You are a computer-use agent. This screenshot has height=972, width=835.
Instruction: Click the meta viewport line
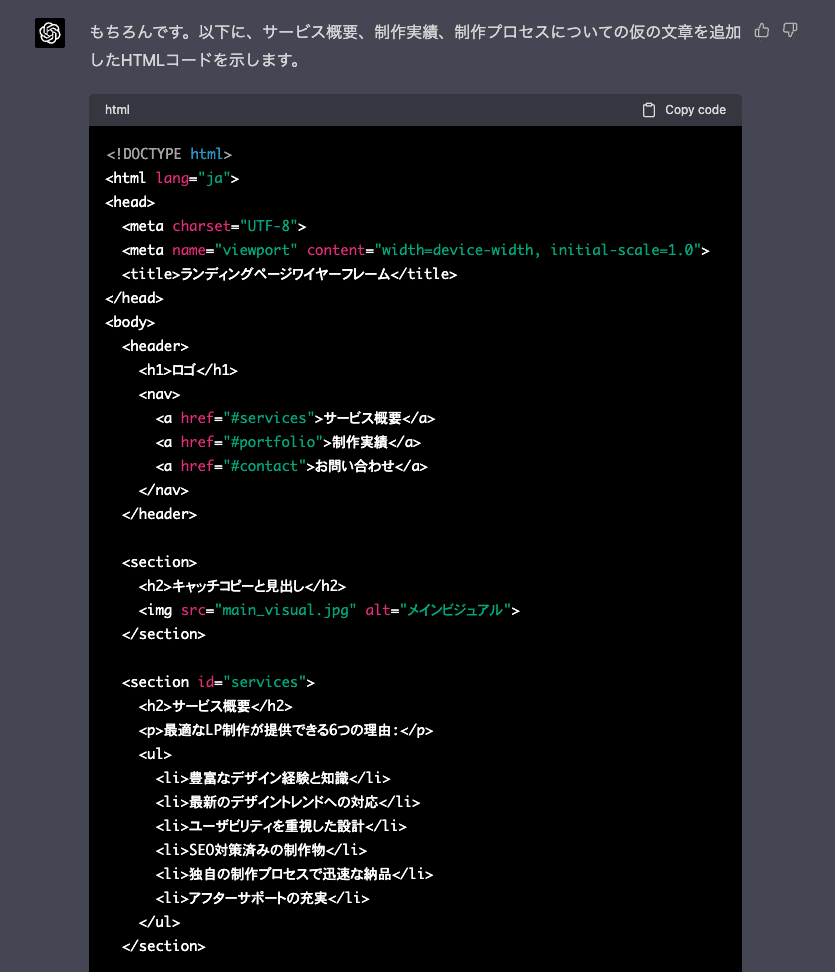(415, 250)
